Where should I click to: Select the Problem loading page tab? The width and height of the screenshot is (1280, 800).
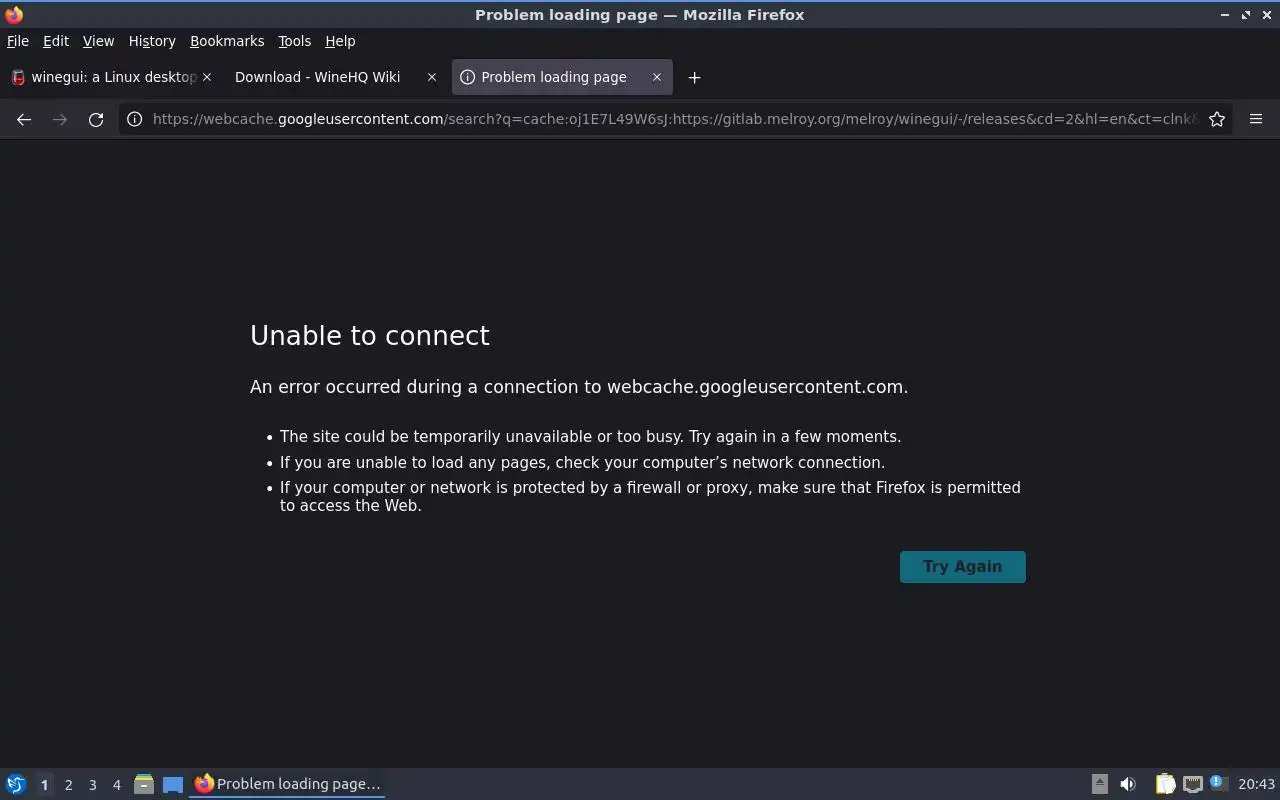pos(562,77)
